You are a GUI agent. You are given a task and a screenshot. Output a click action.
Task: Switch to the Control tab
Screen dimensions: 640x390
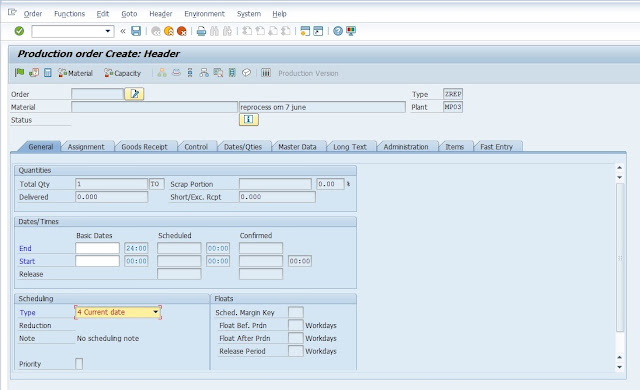pos(196,147)
